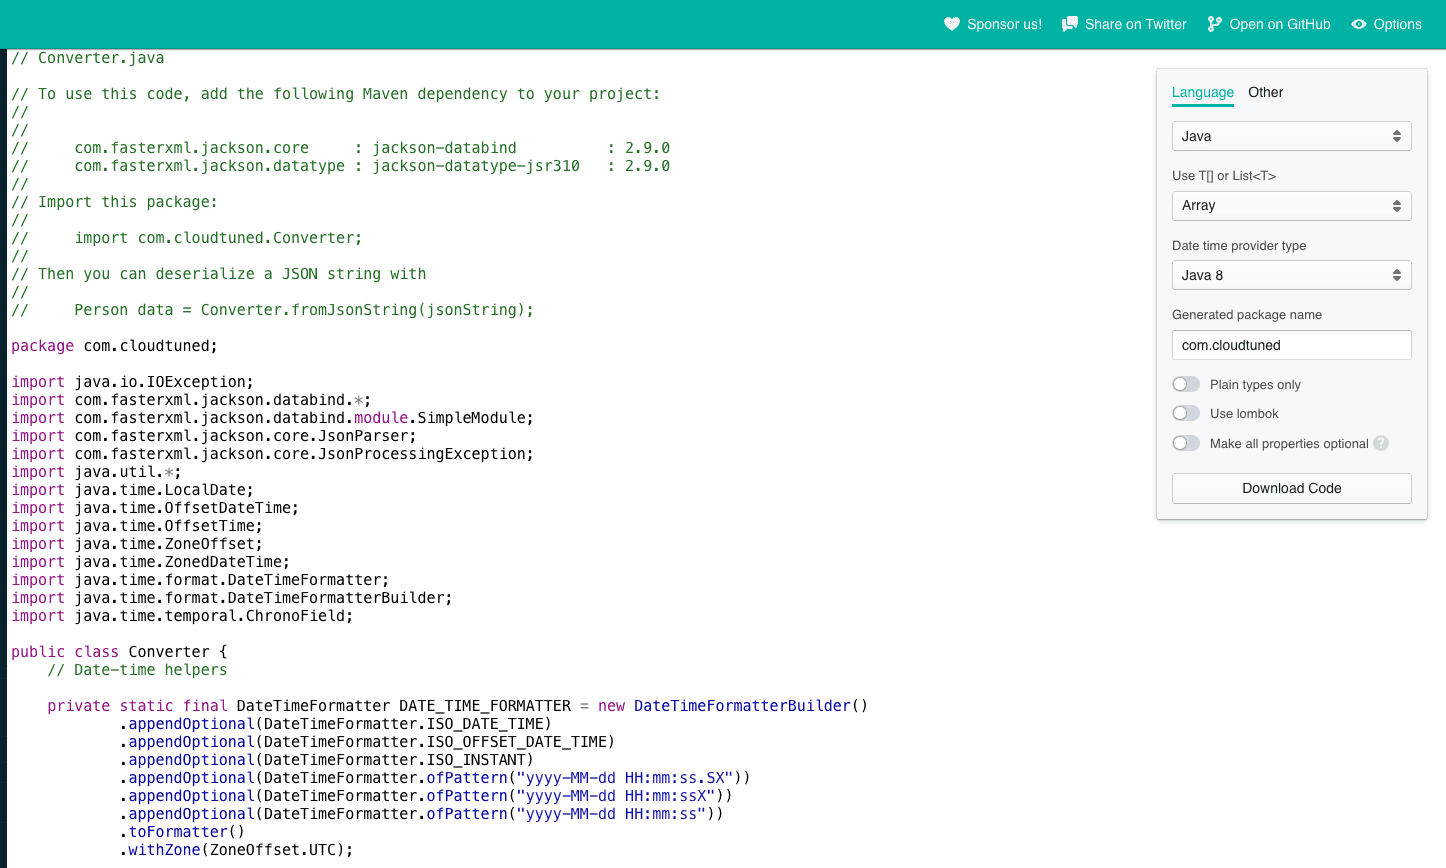Click the 'import java.util.*;' line
This screenshot has width=1446, height=868.
(x=96, y=472)
